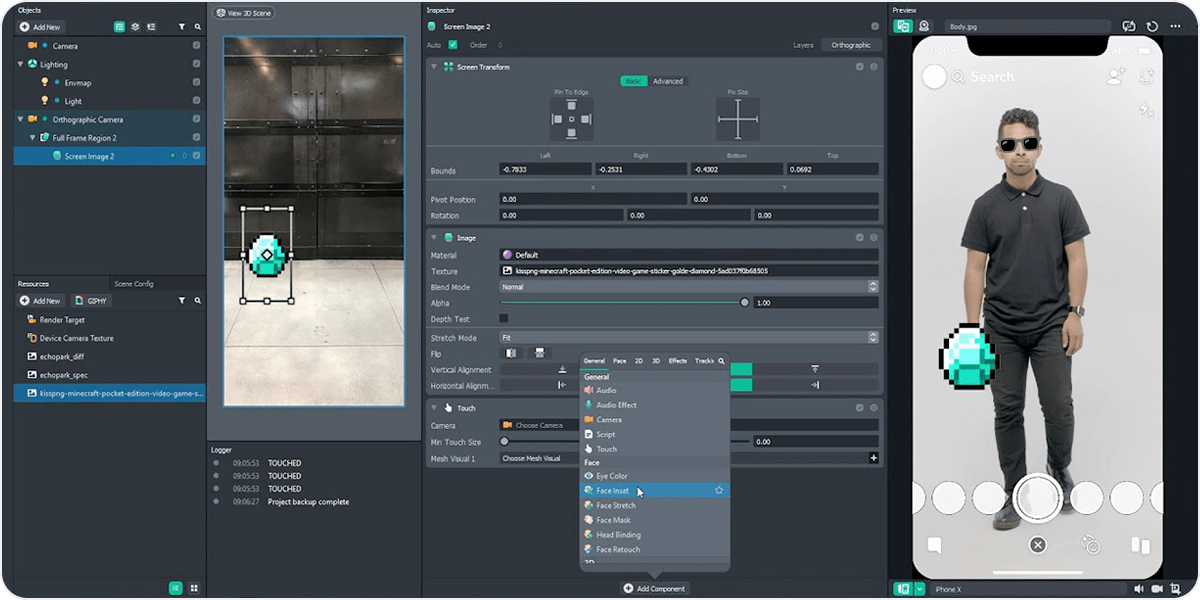This screenshot has width=1200, height=600.
Task: Click the vertical flip icon
Action: coord(539,353)
